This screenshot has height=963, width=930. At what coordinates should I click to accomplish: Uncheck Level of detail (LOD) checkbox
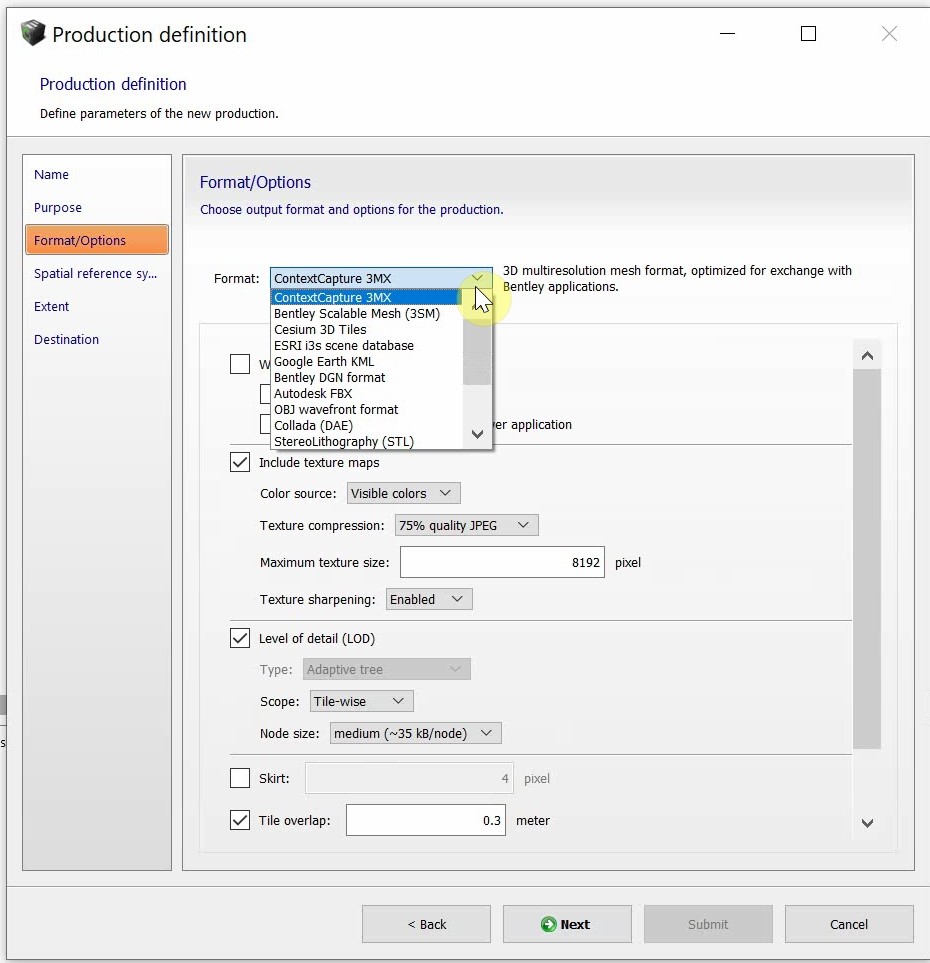pyautogui.click(x=240, y=638)
